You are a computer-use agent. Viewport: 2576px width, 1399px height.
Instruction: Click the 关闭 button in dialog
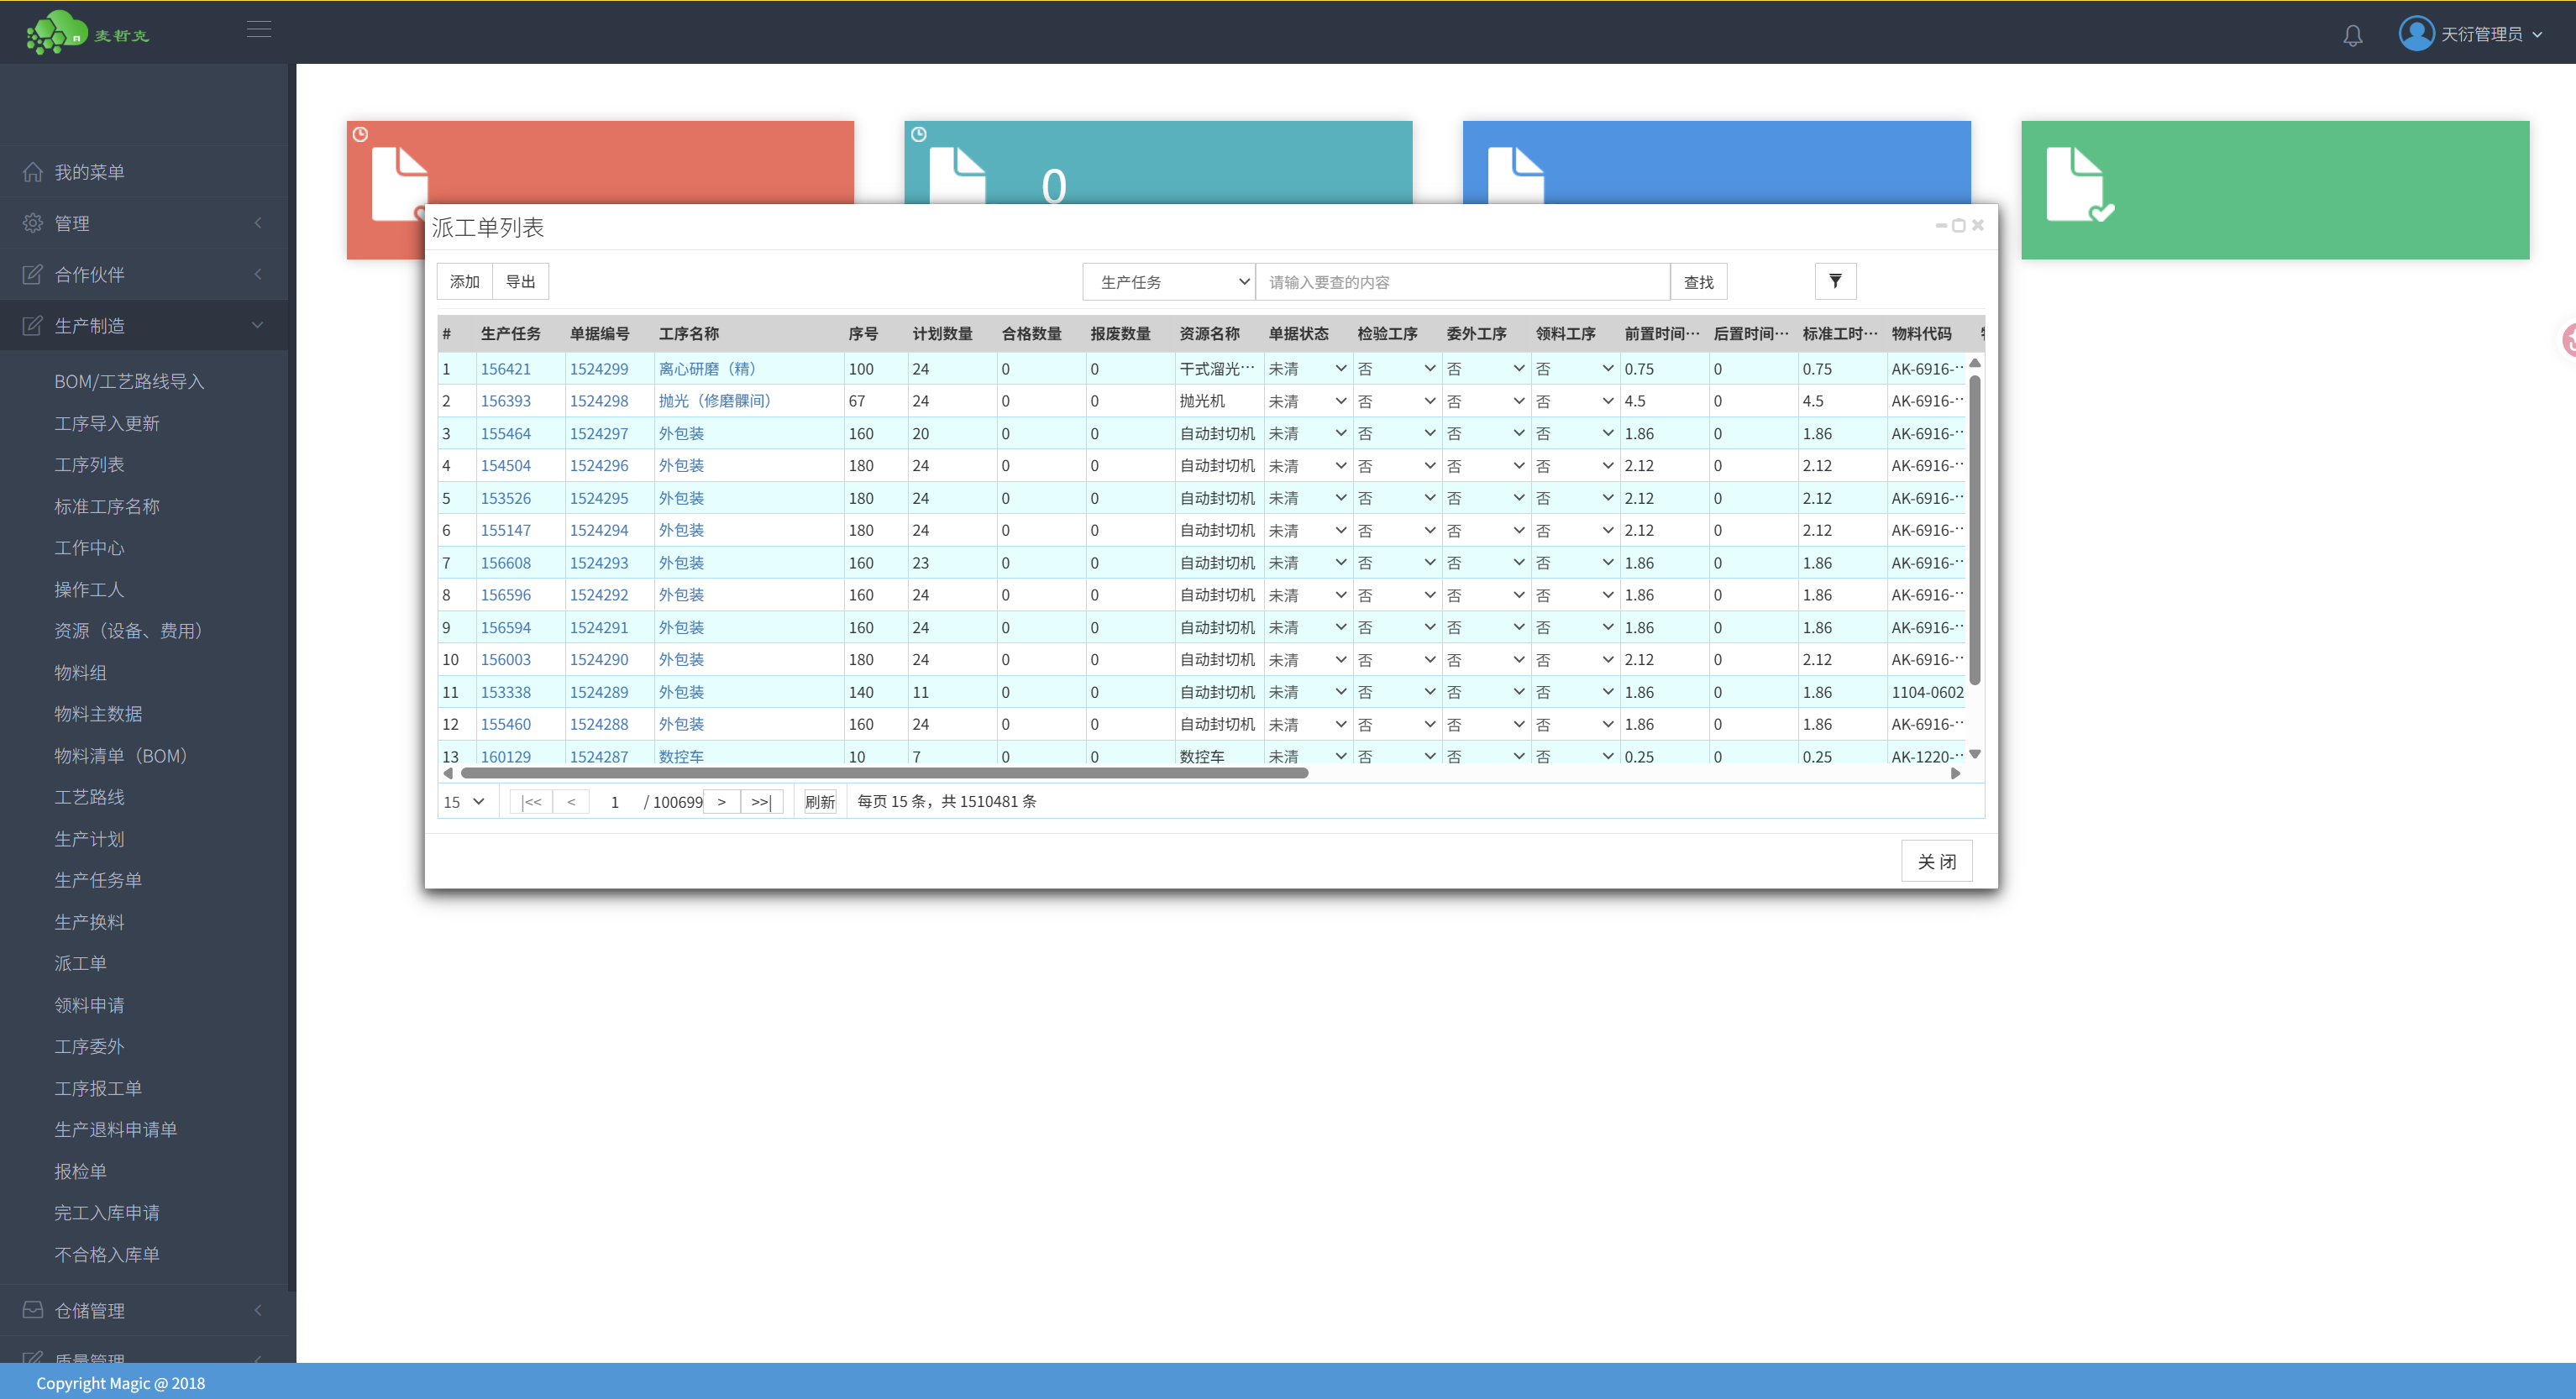(x=1936, y=861)
